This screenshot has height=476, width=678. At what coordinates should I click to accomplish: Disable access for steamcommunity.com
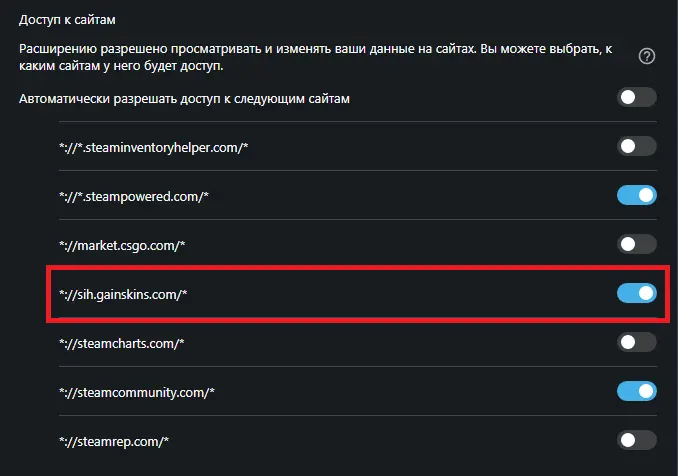coord(636,391)
